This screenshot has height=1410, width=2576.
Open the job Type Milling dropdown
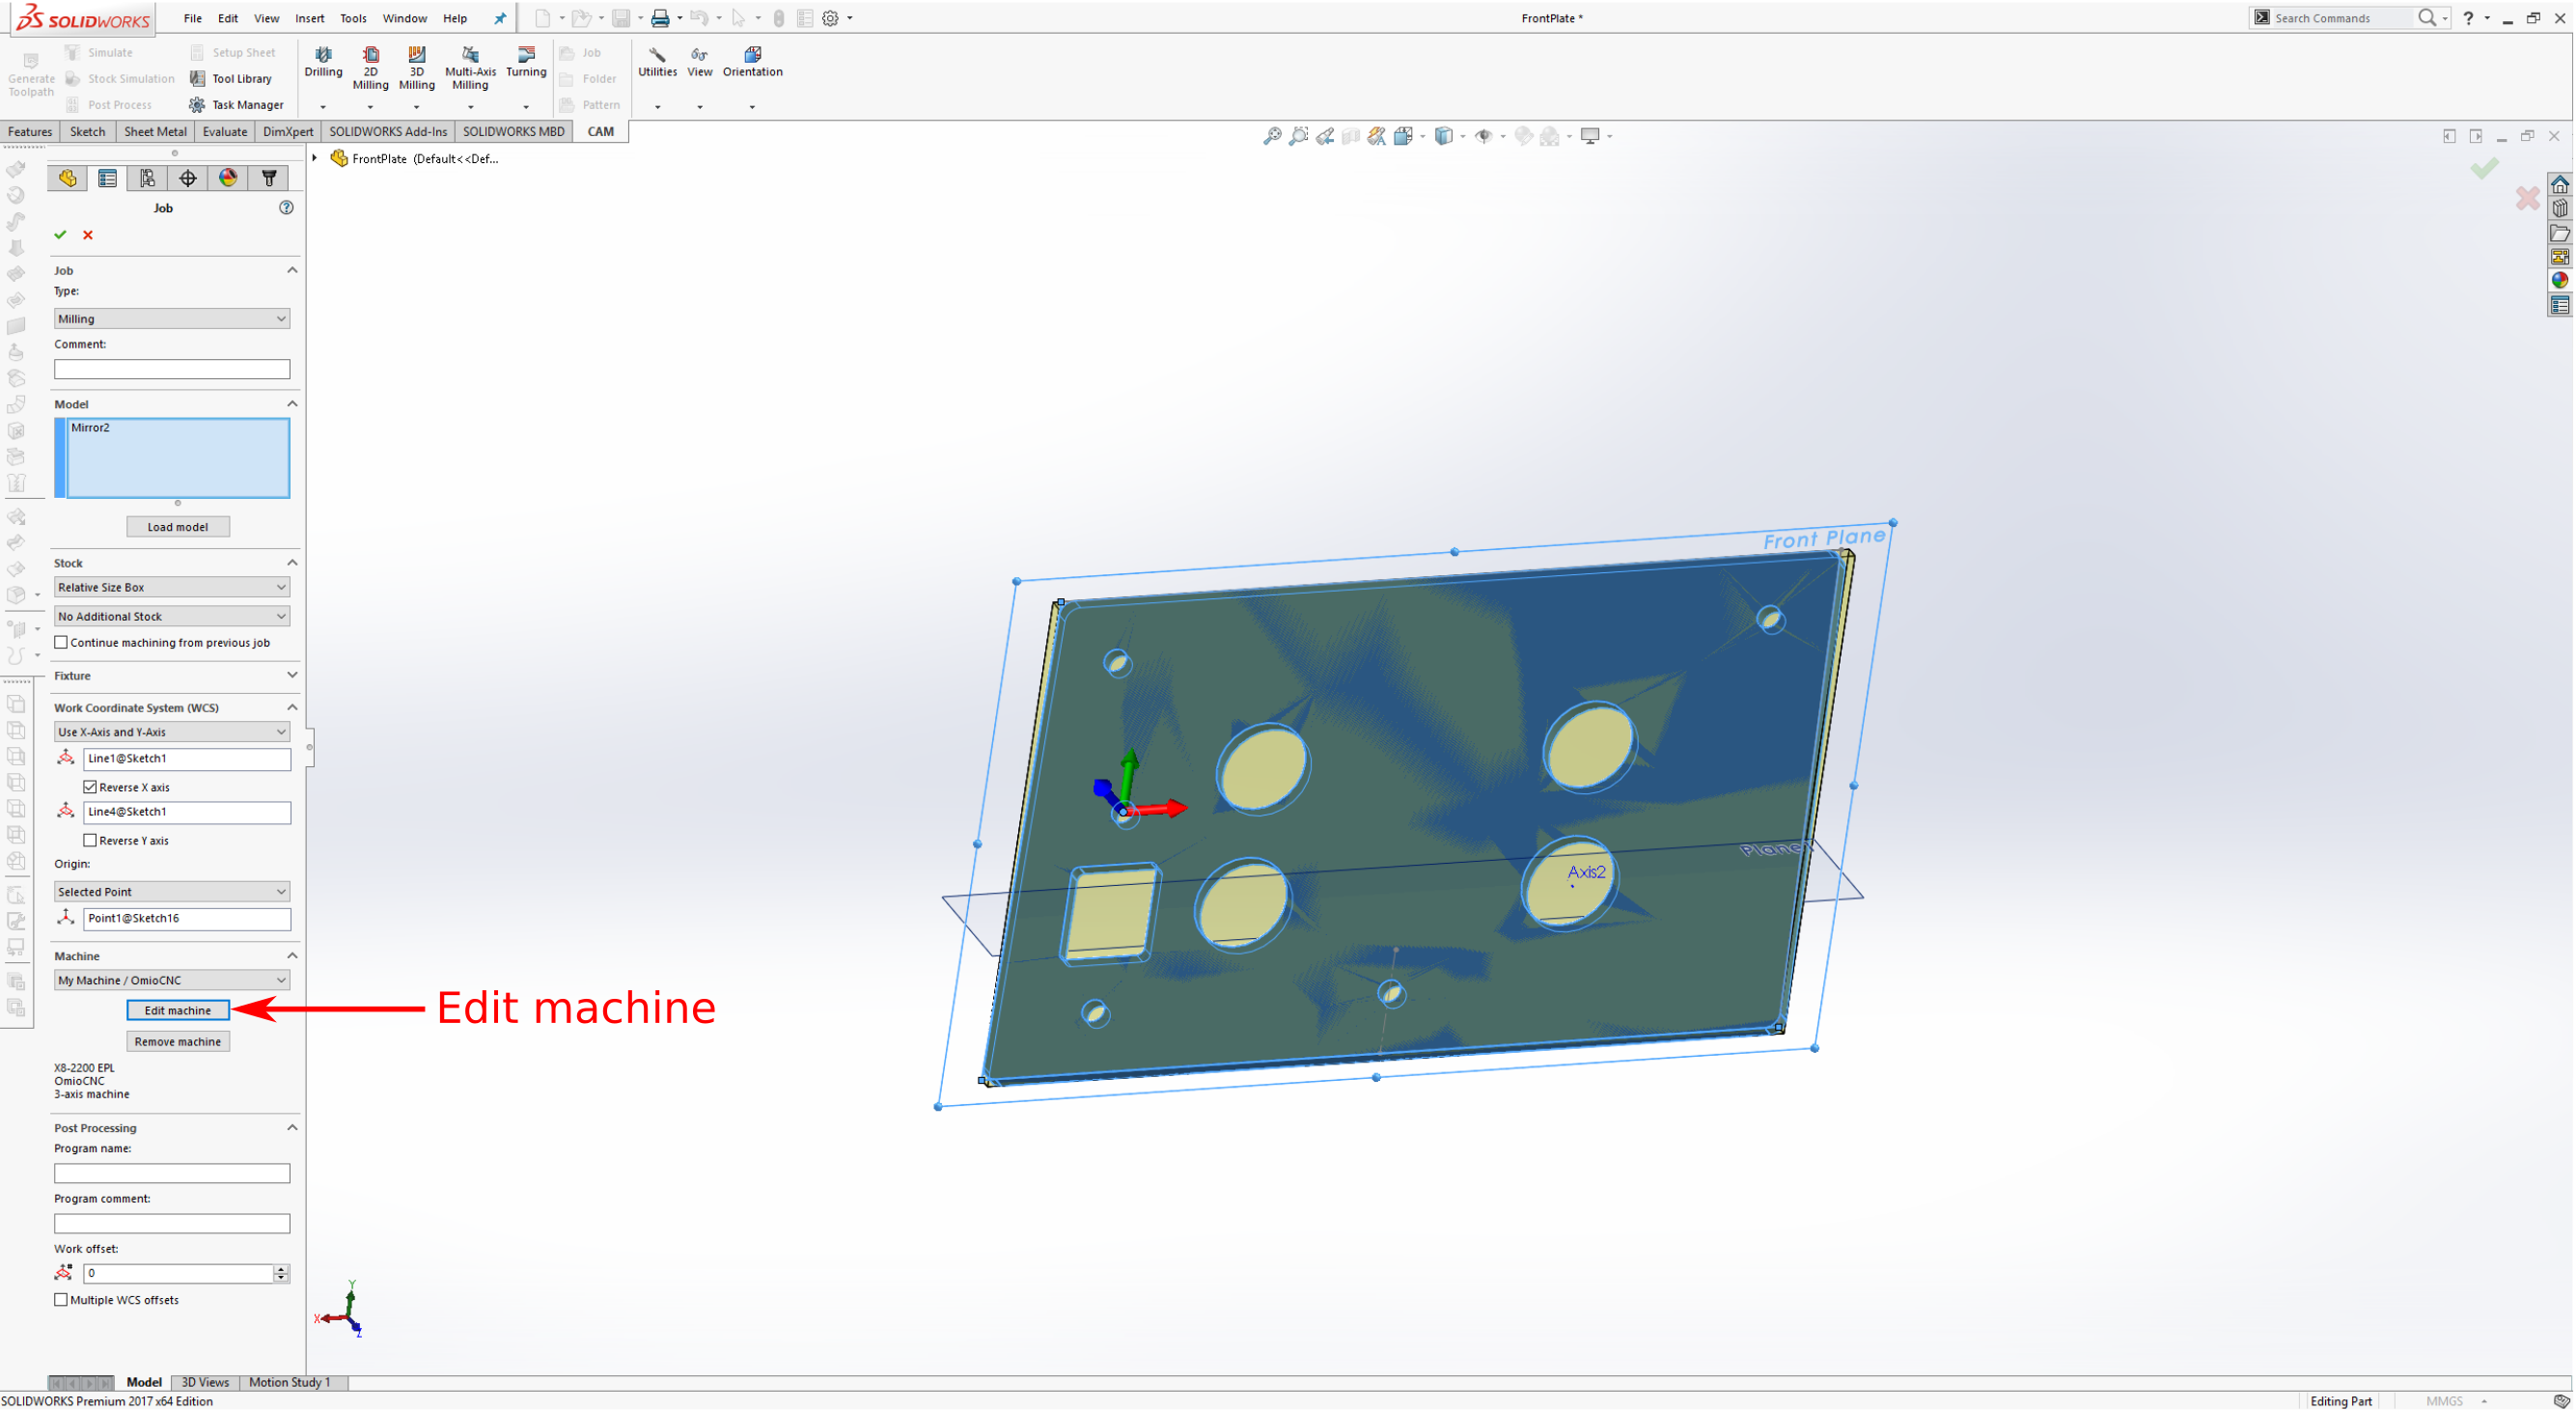pos(172,318)
